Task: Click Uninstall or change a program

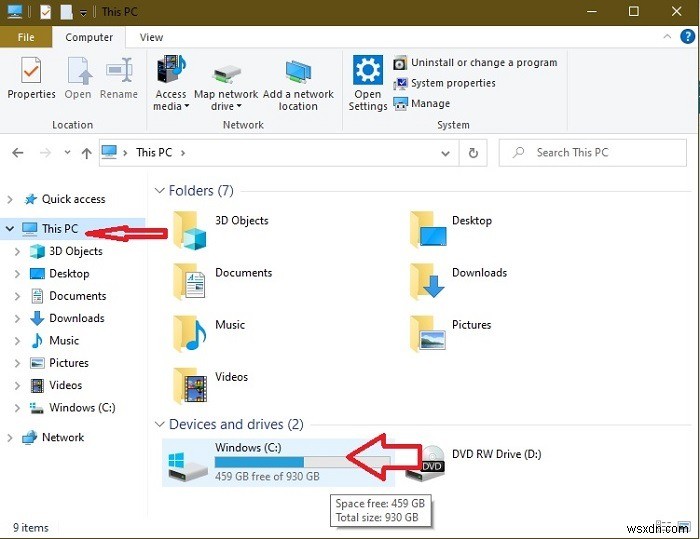Action: click(x=475, y=63)
